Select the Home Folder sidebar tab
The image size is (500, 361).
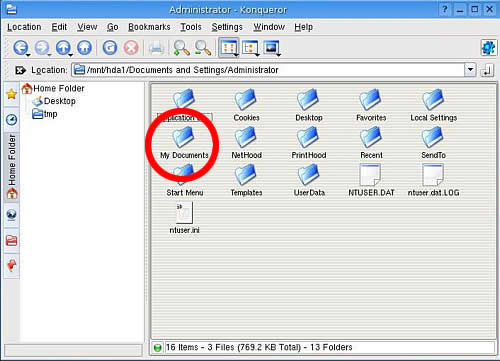[x=12, y=167]
